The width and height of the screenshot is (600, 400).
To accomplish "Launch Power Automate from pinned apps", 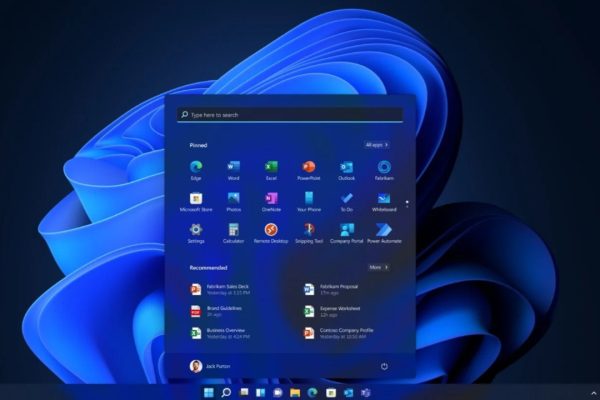I will point(384,233).
